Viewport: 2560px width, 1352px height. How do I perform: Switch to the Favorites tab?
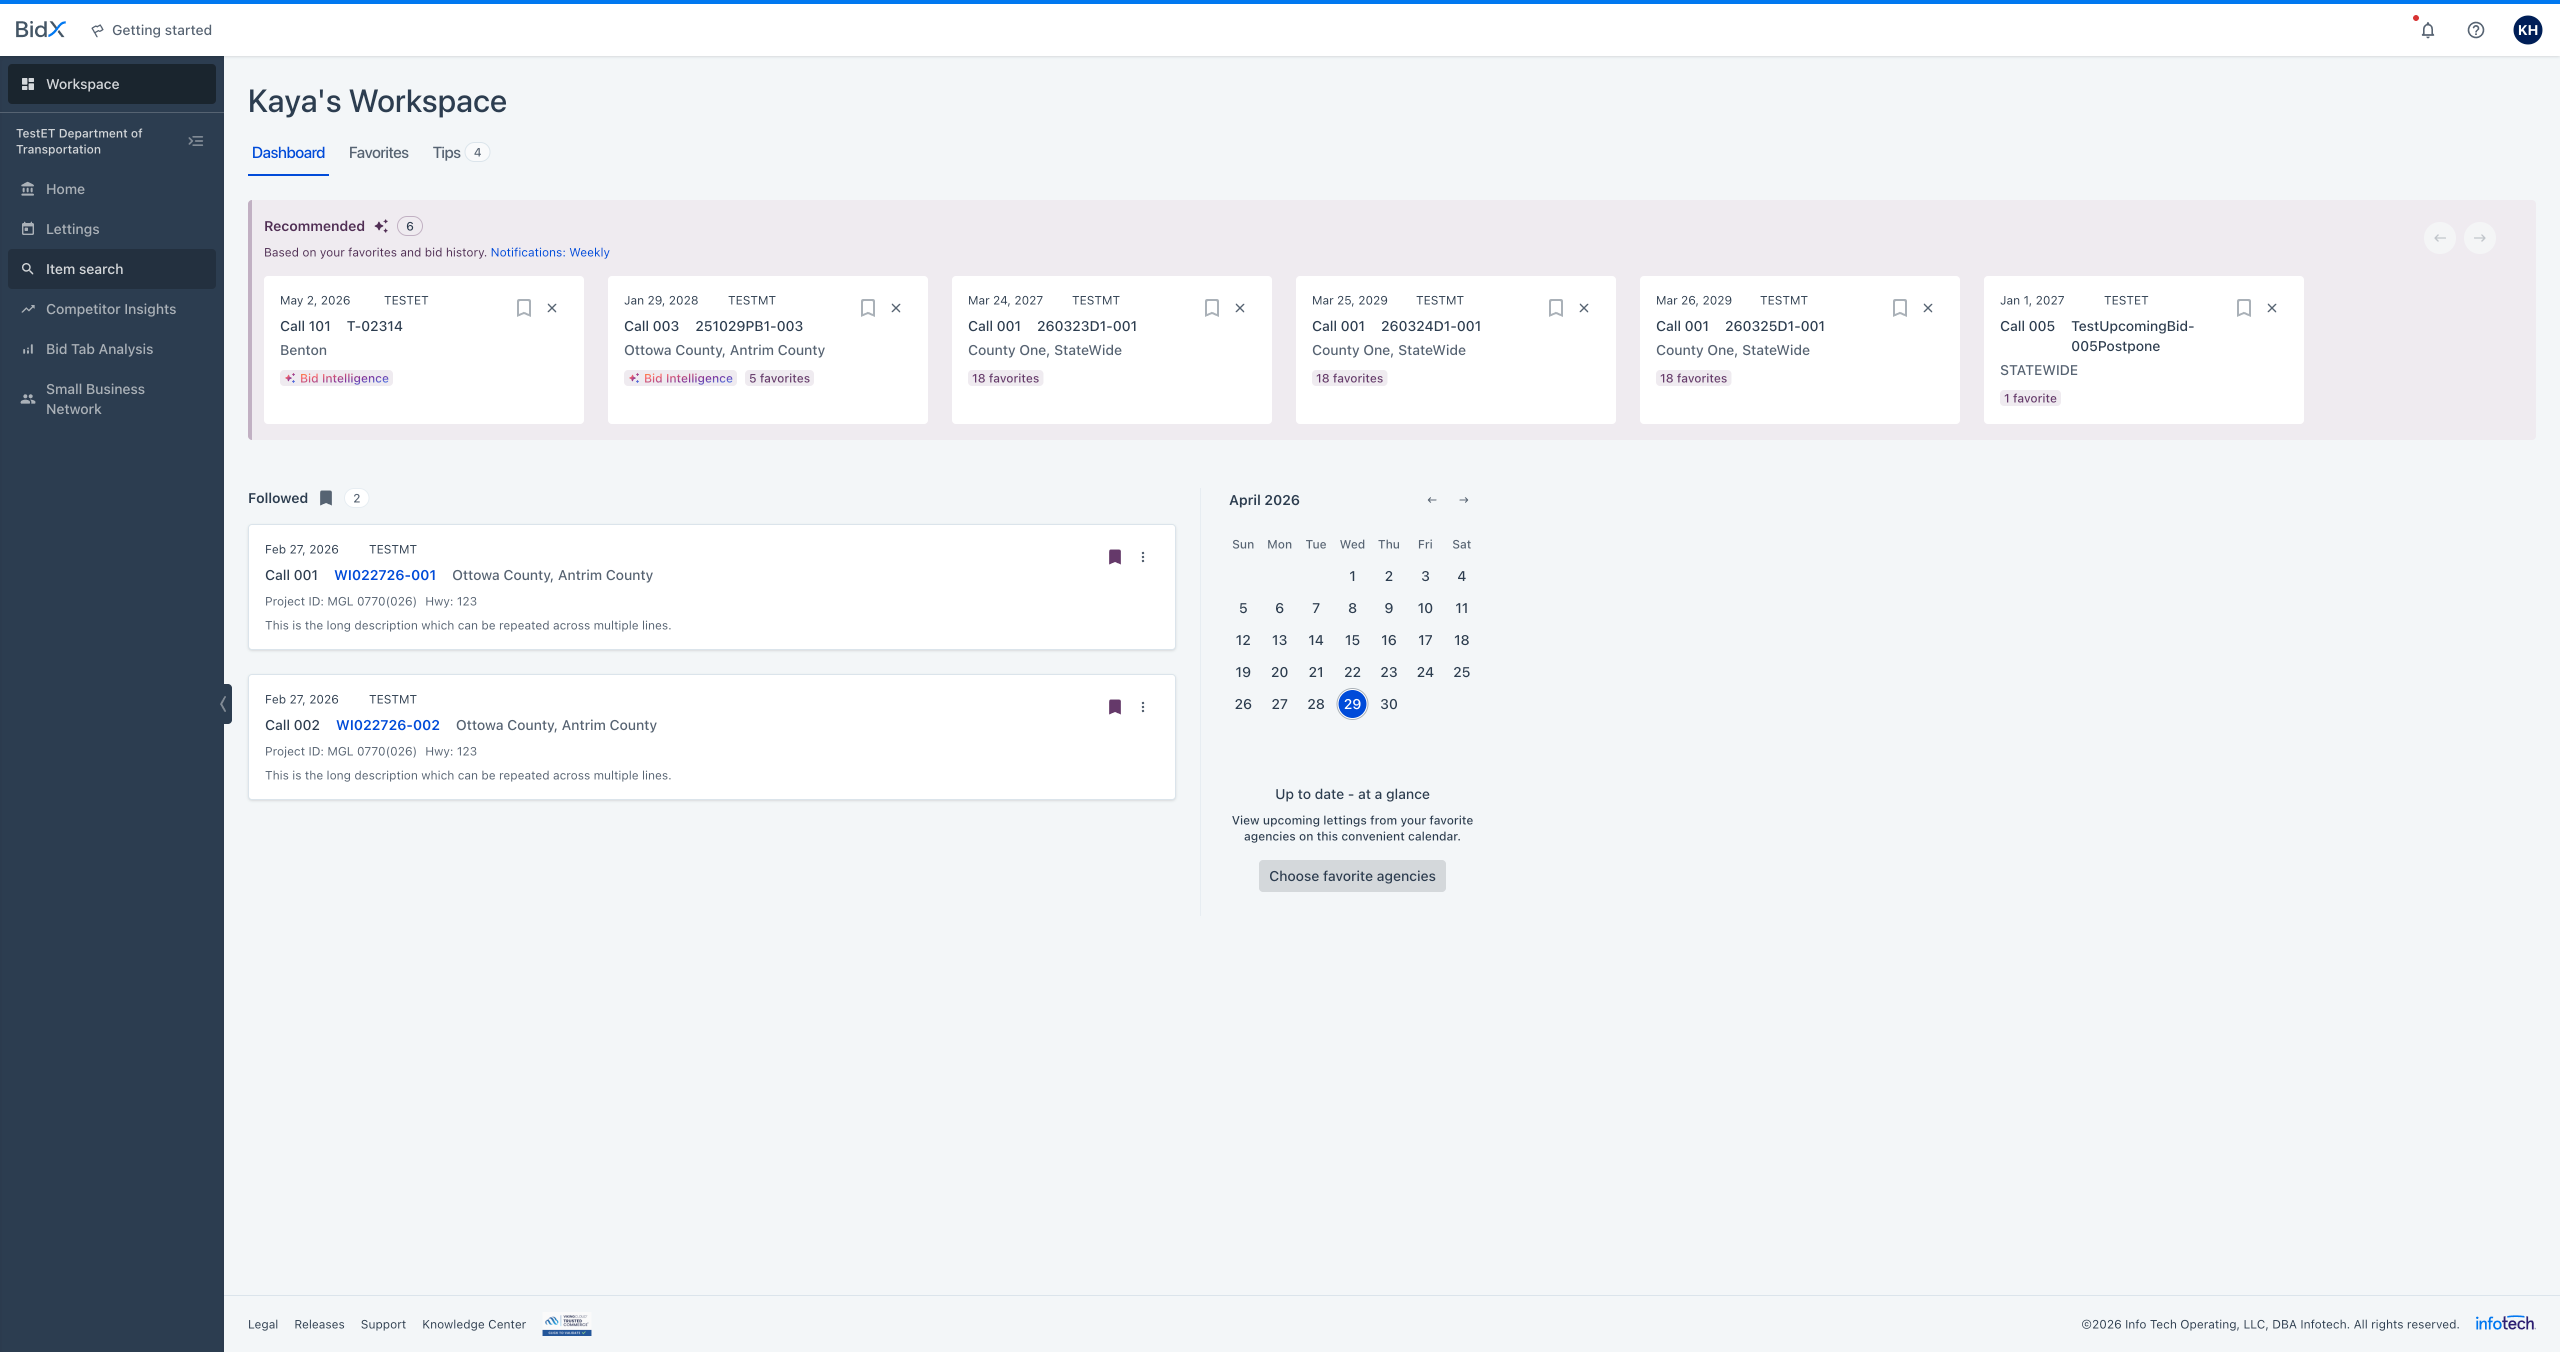[378, 153]
